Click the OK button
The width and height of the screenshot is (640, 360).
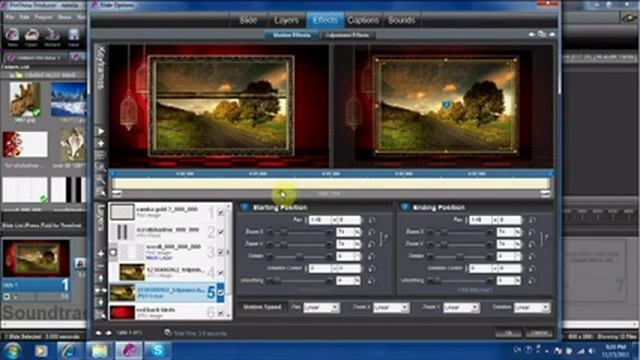(508, 333)
